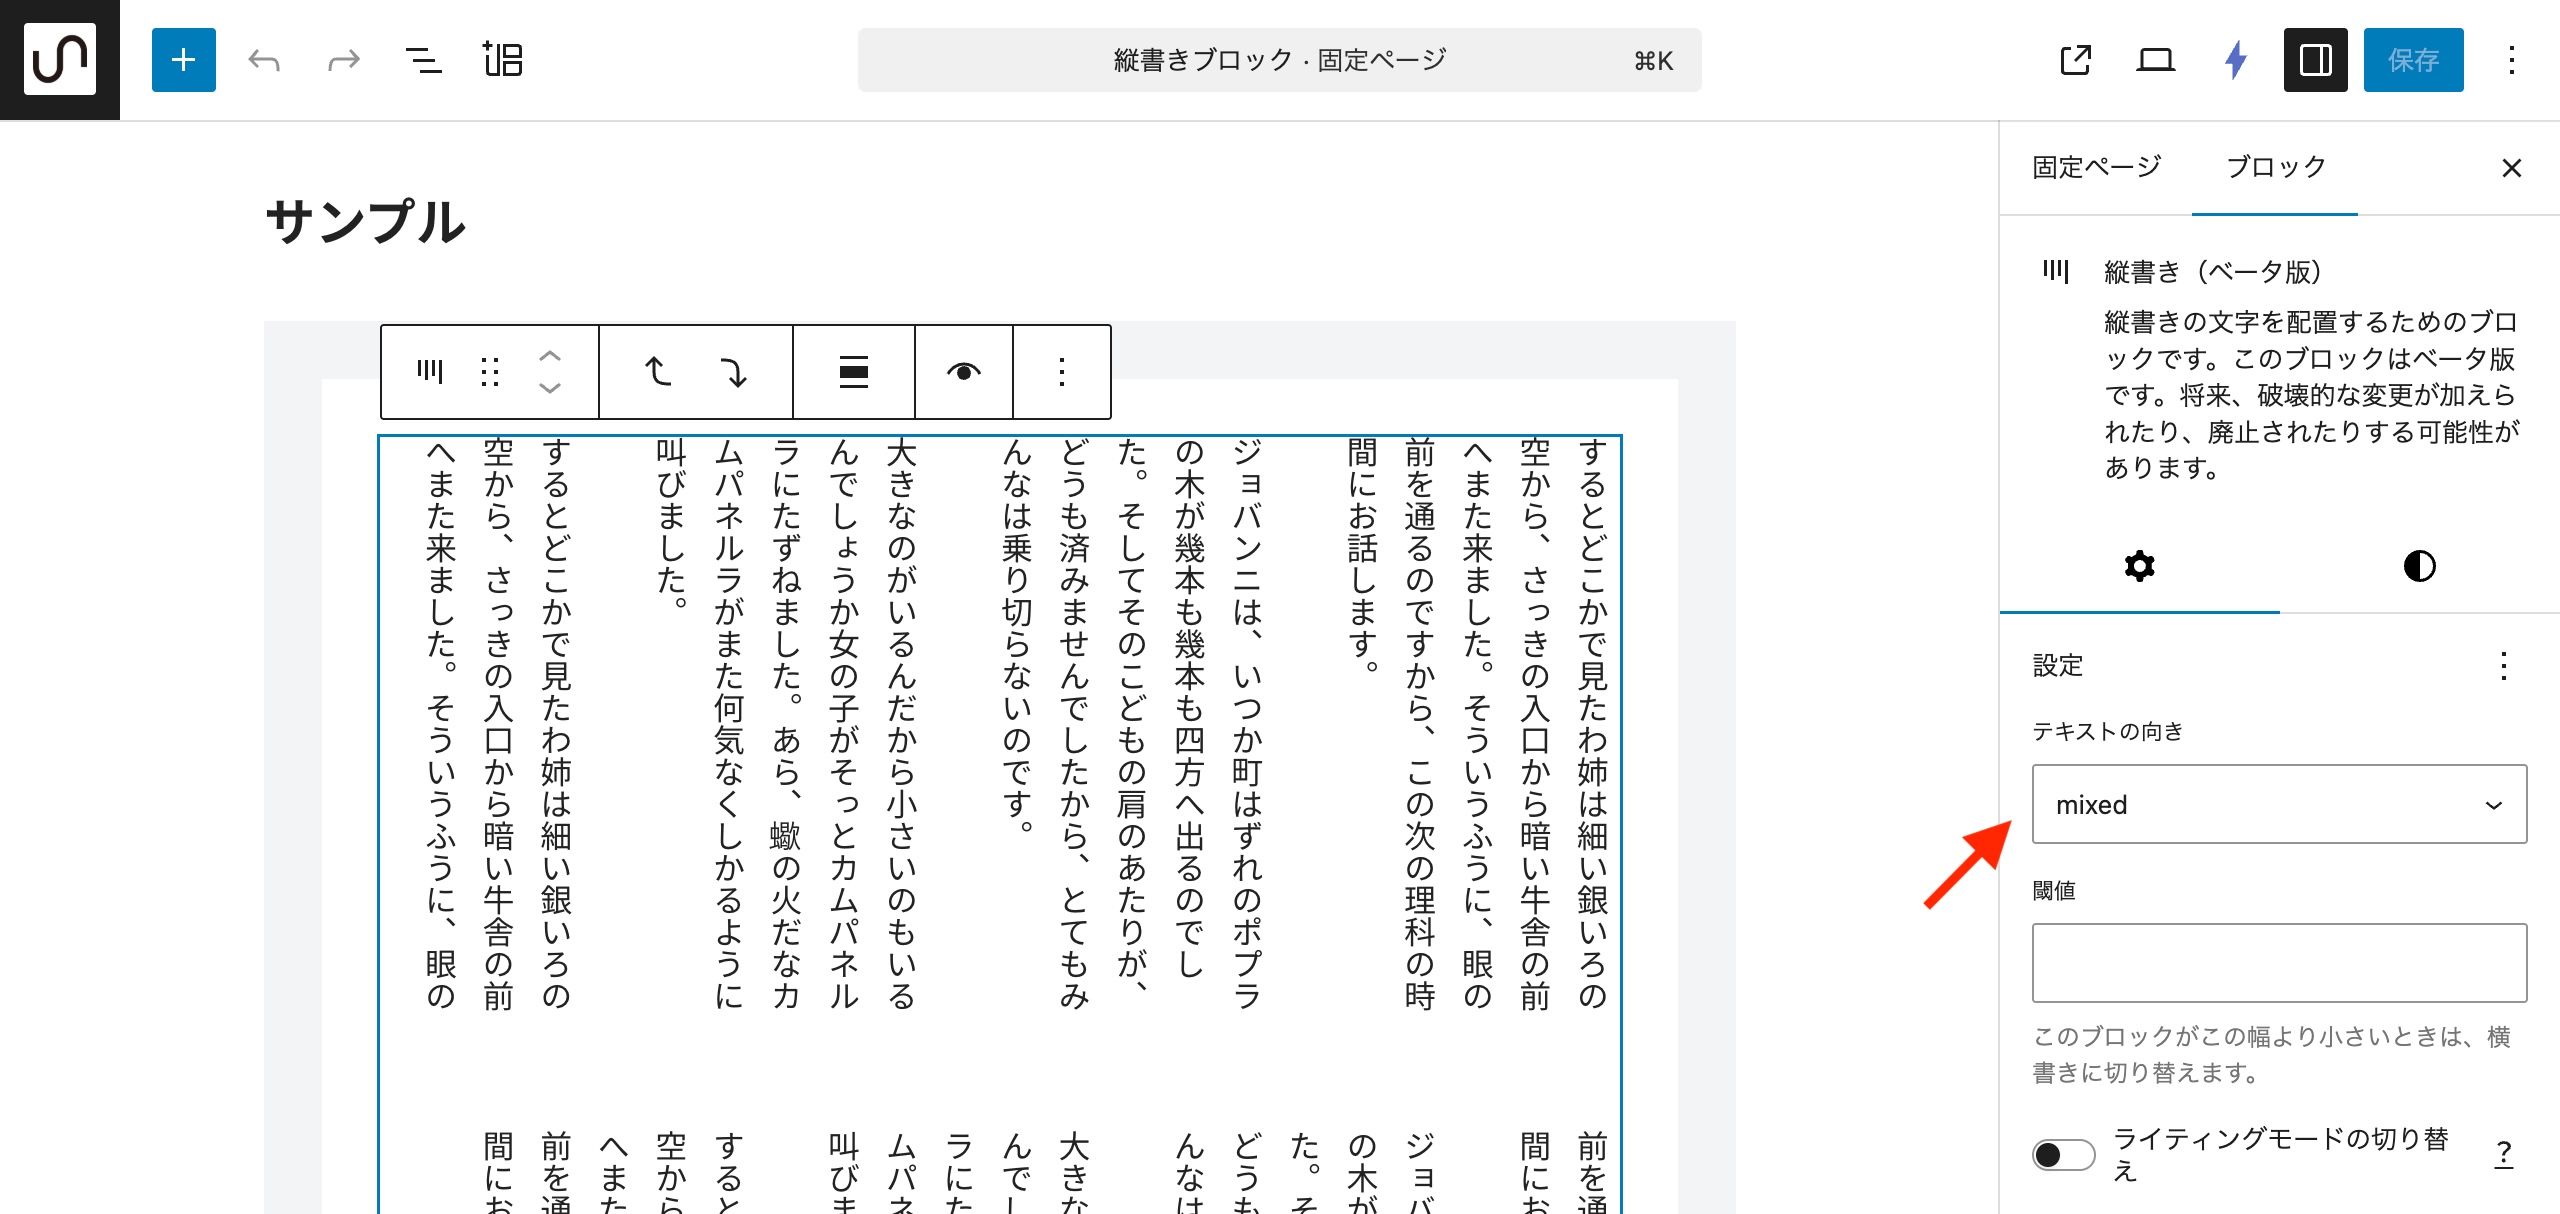The height and width of the screenshot is (1214, 2560).
Task: Click the block inserter plus button
Action: tap(183, 60)
